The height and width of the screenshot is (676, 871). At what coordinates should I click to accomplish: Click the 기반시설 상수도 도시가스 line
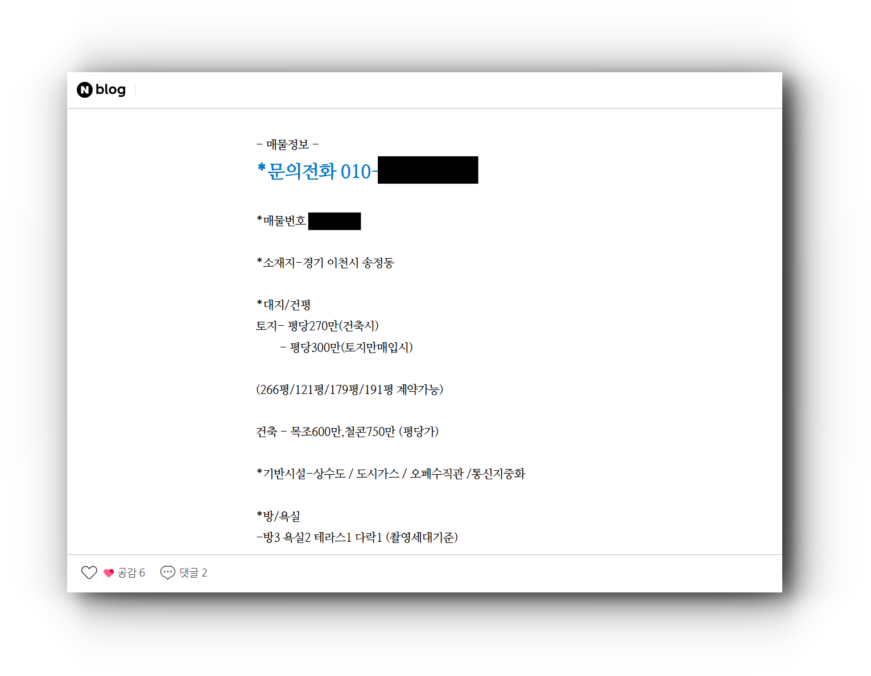point(391,474)
